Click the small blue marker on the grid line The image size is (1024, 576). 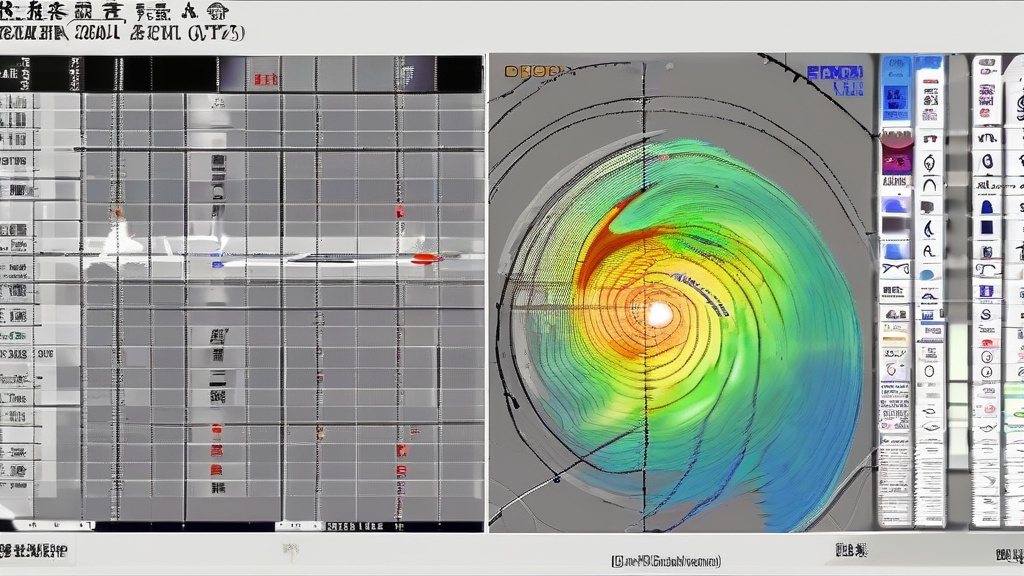[x=216, y=264]
